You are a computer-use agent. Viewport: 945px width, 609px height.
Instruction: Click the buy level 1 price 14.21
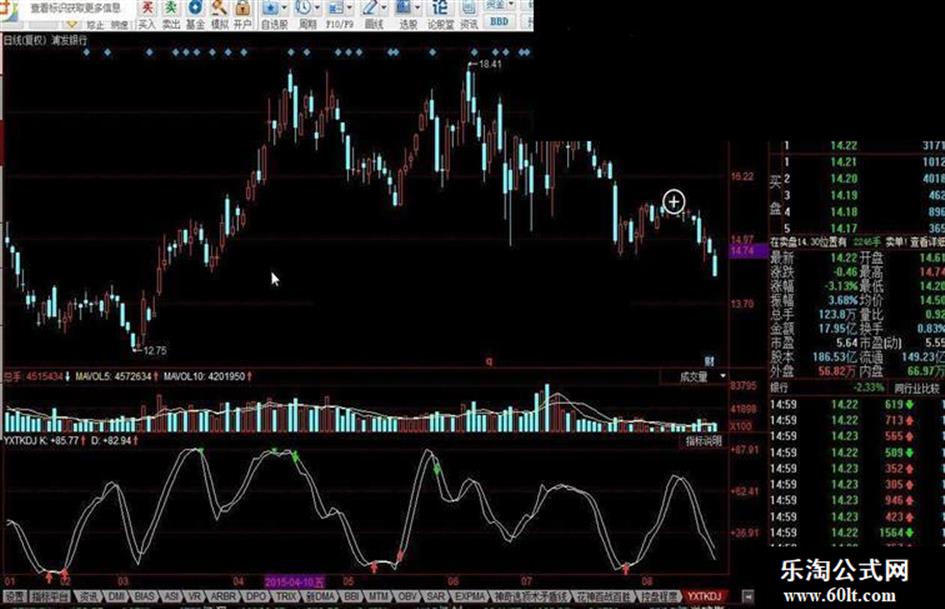coord(843,162)
